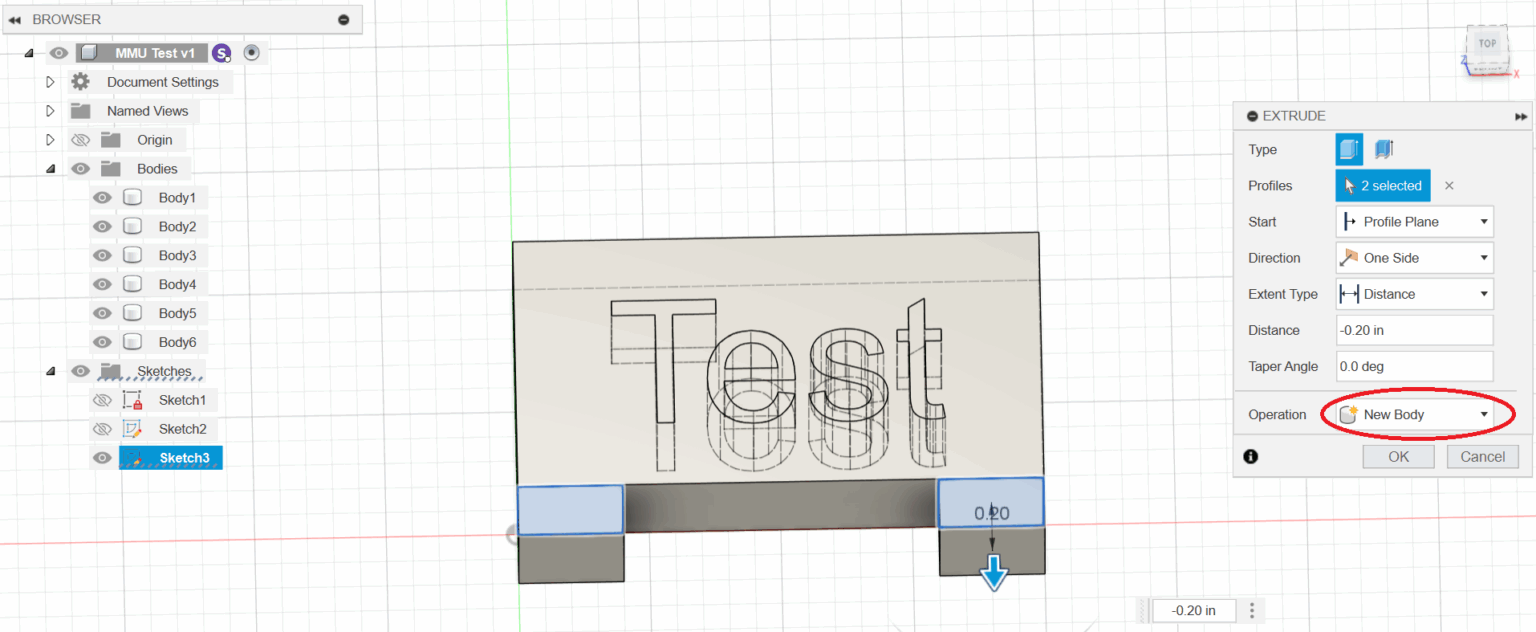Hide Body1 using its eye toggle
This screenshot has height=632, width=1536.
tap(101, 197)
